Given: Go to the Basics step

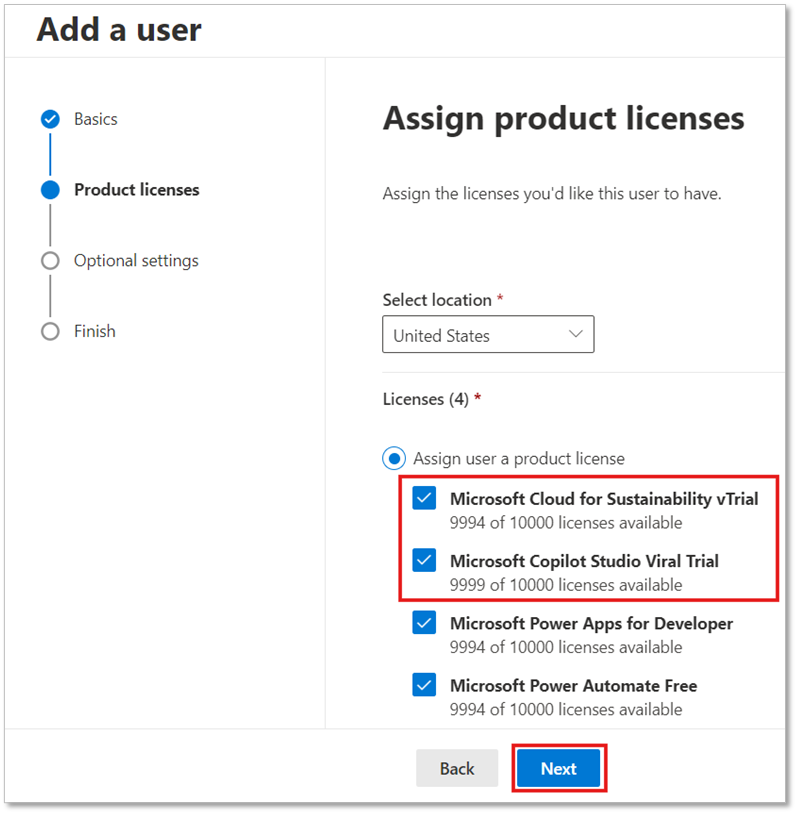Looking at the screenshot, I should [96, 119].
